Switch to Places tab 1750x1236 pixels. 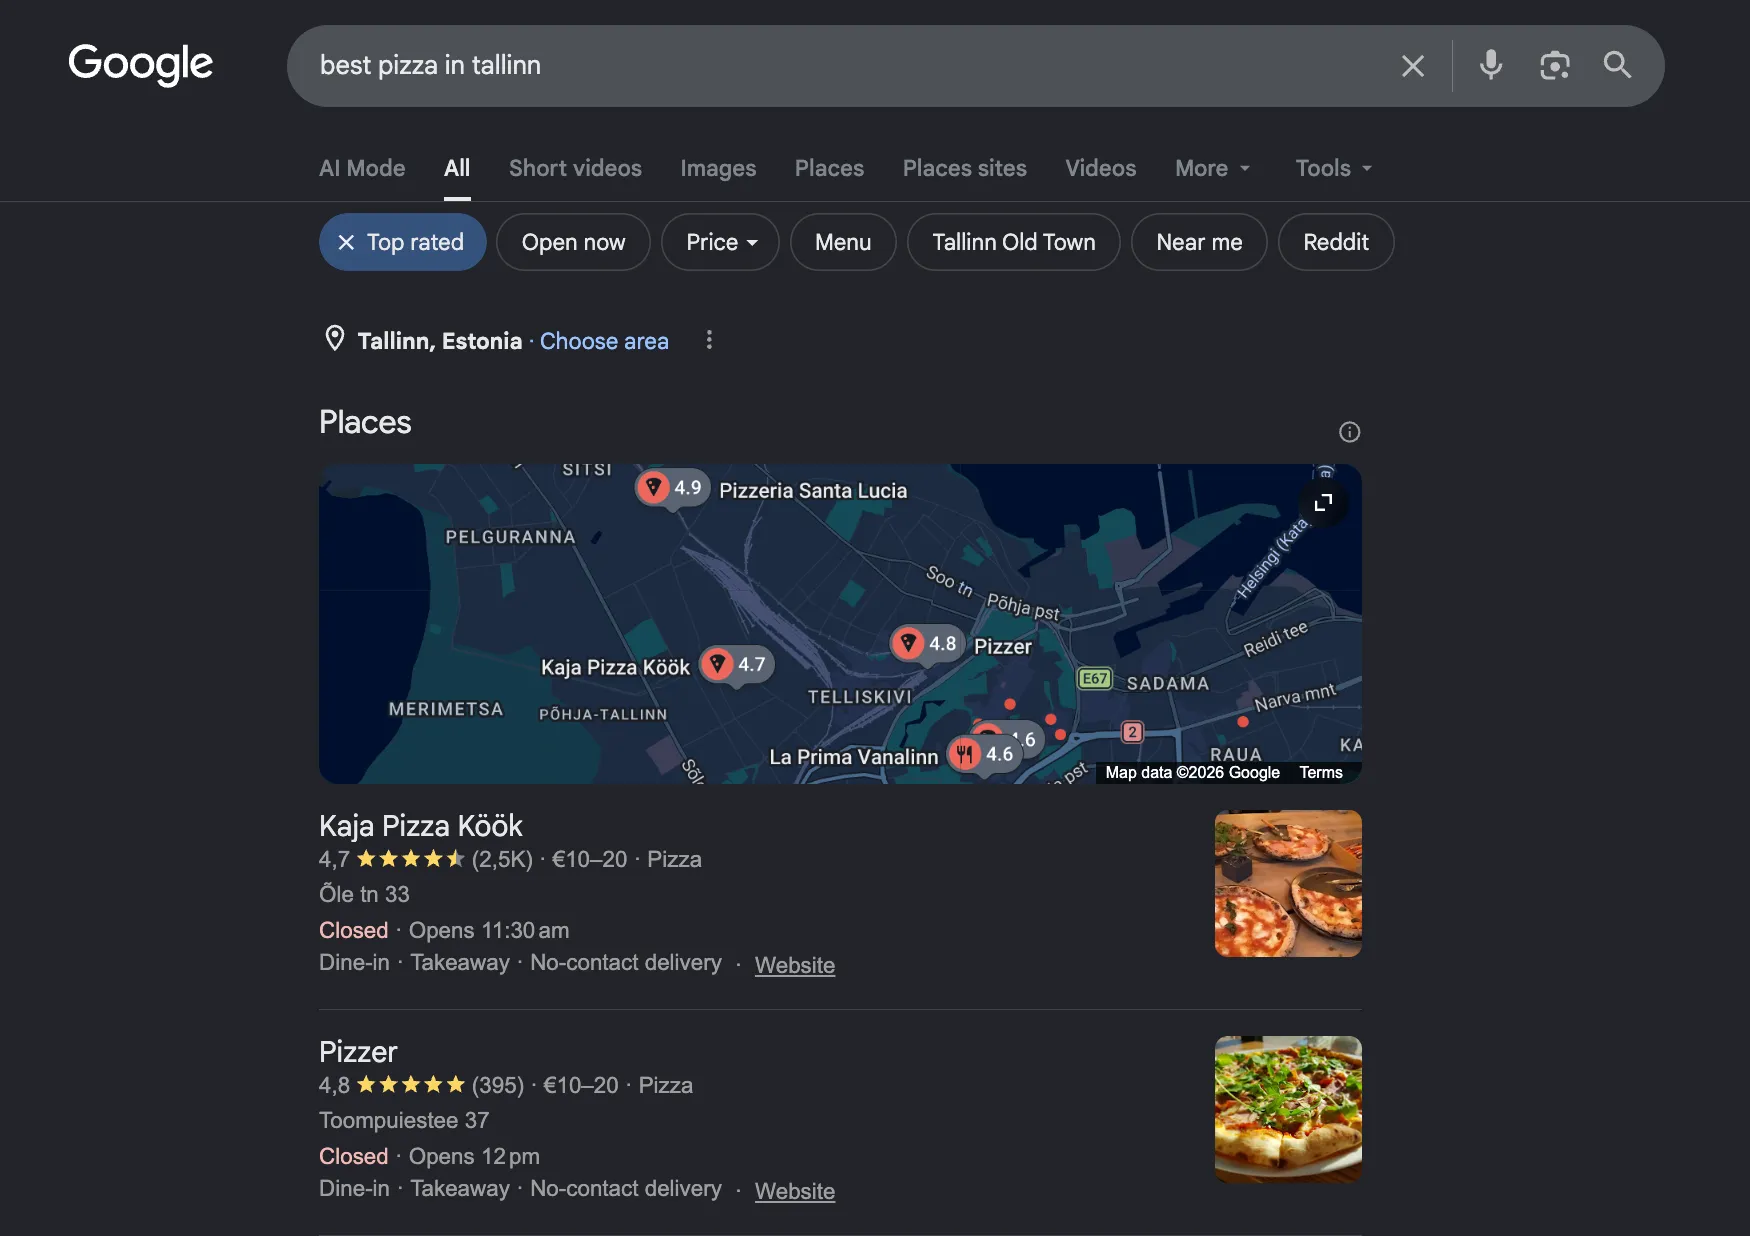[x=829, y=168]
